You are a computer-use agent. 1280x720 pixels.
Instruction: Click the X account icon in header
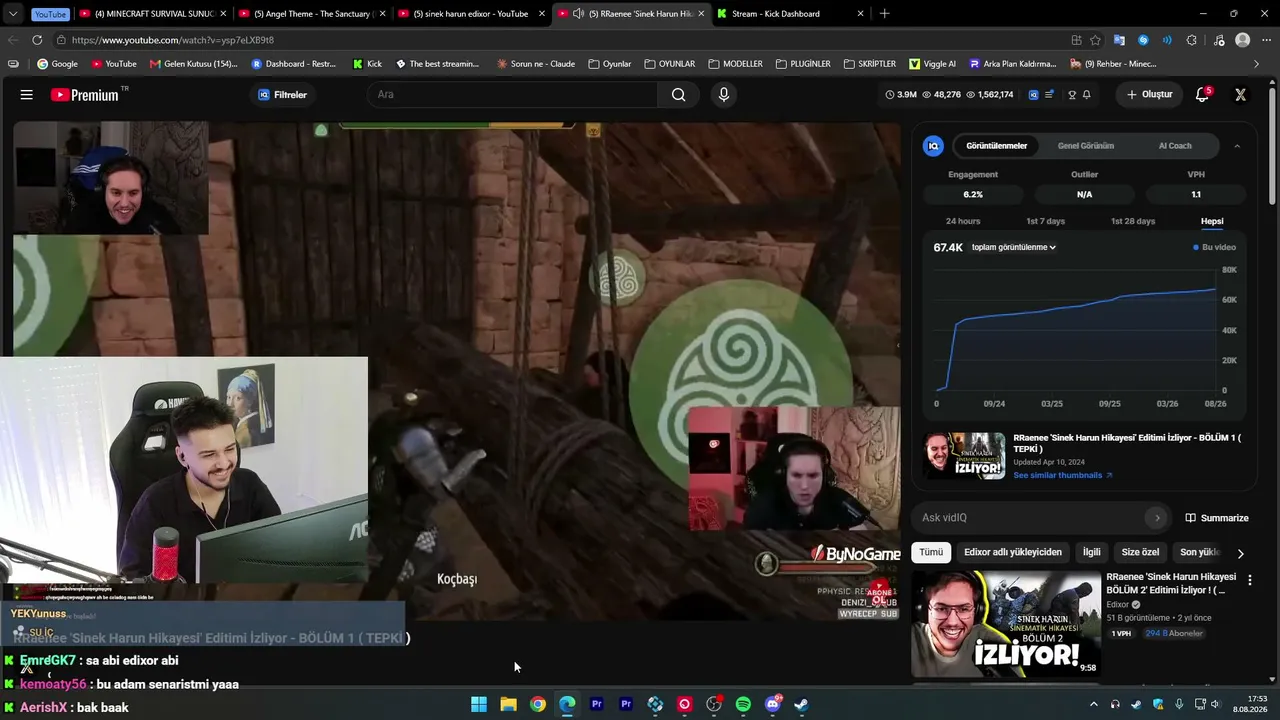pyautogui.click(x=1240, y=95)
